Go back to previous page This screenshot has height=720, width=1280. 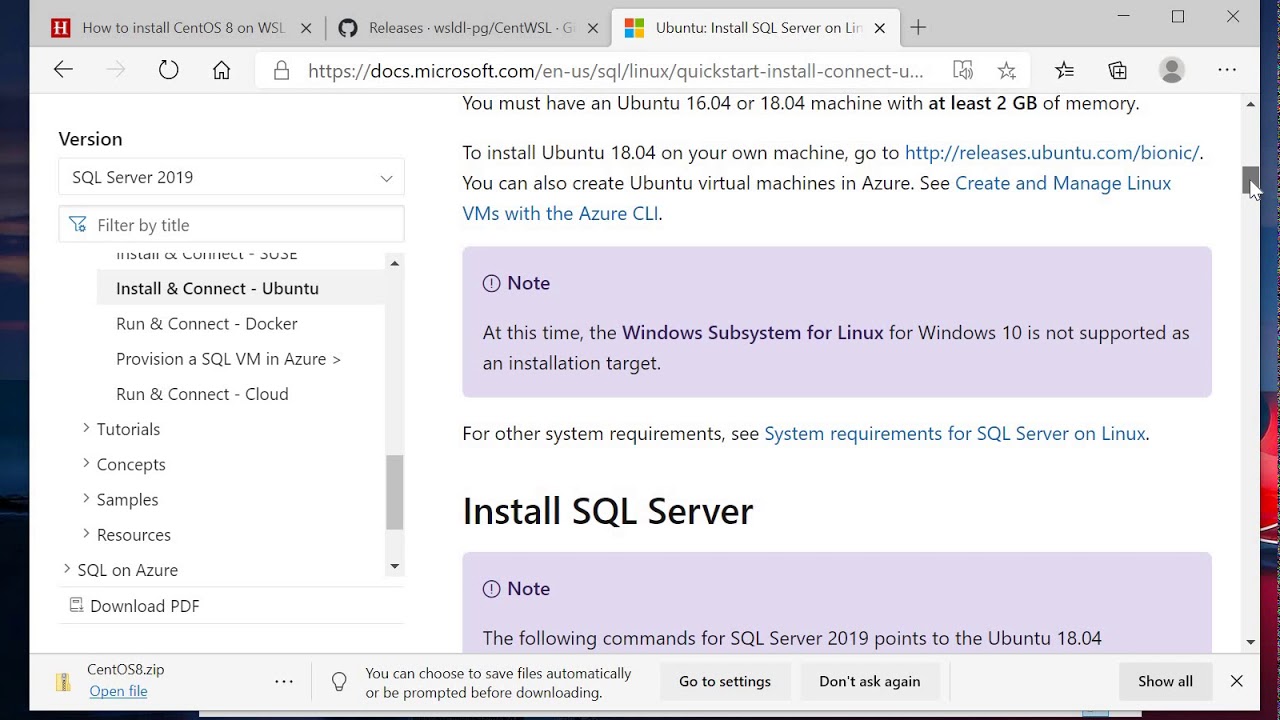[x=63, y=70]
